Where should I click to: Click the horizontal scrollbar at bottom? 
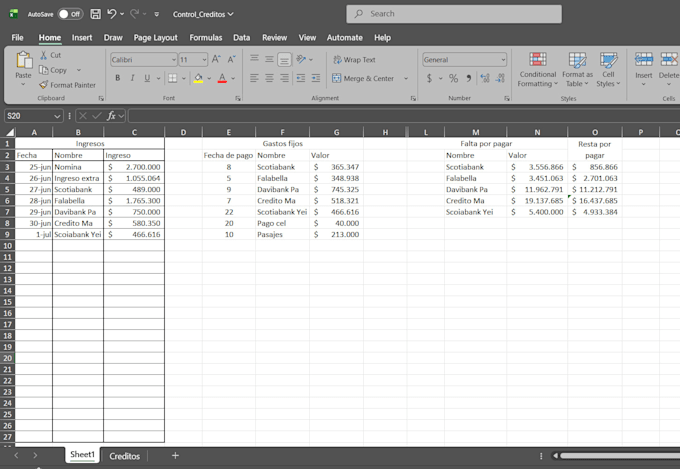[620, 456]
